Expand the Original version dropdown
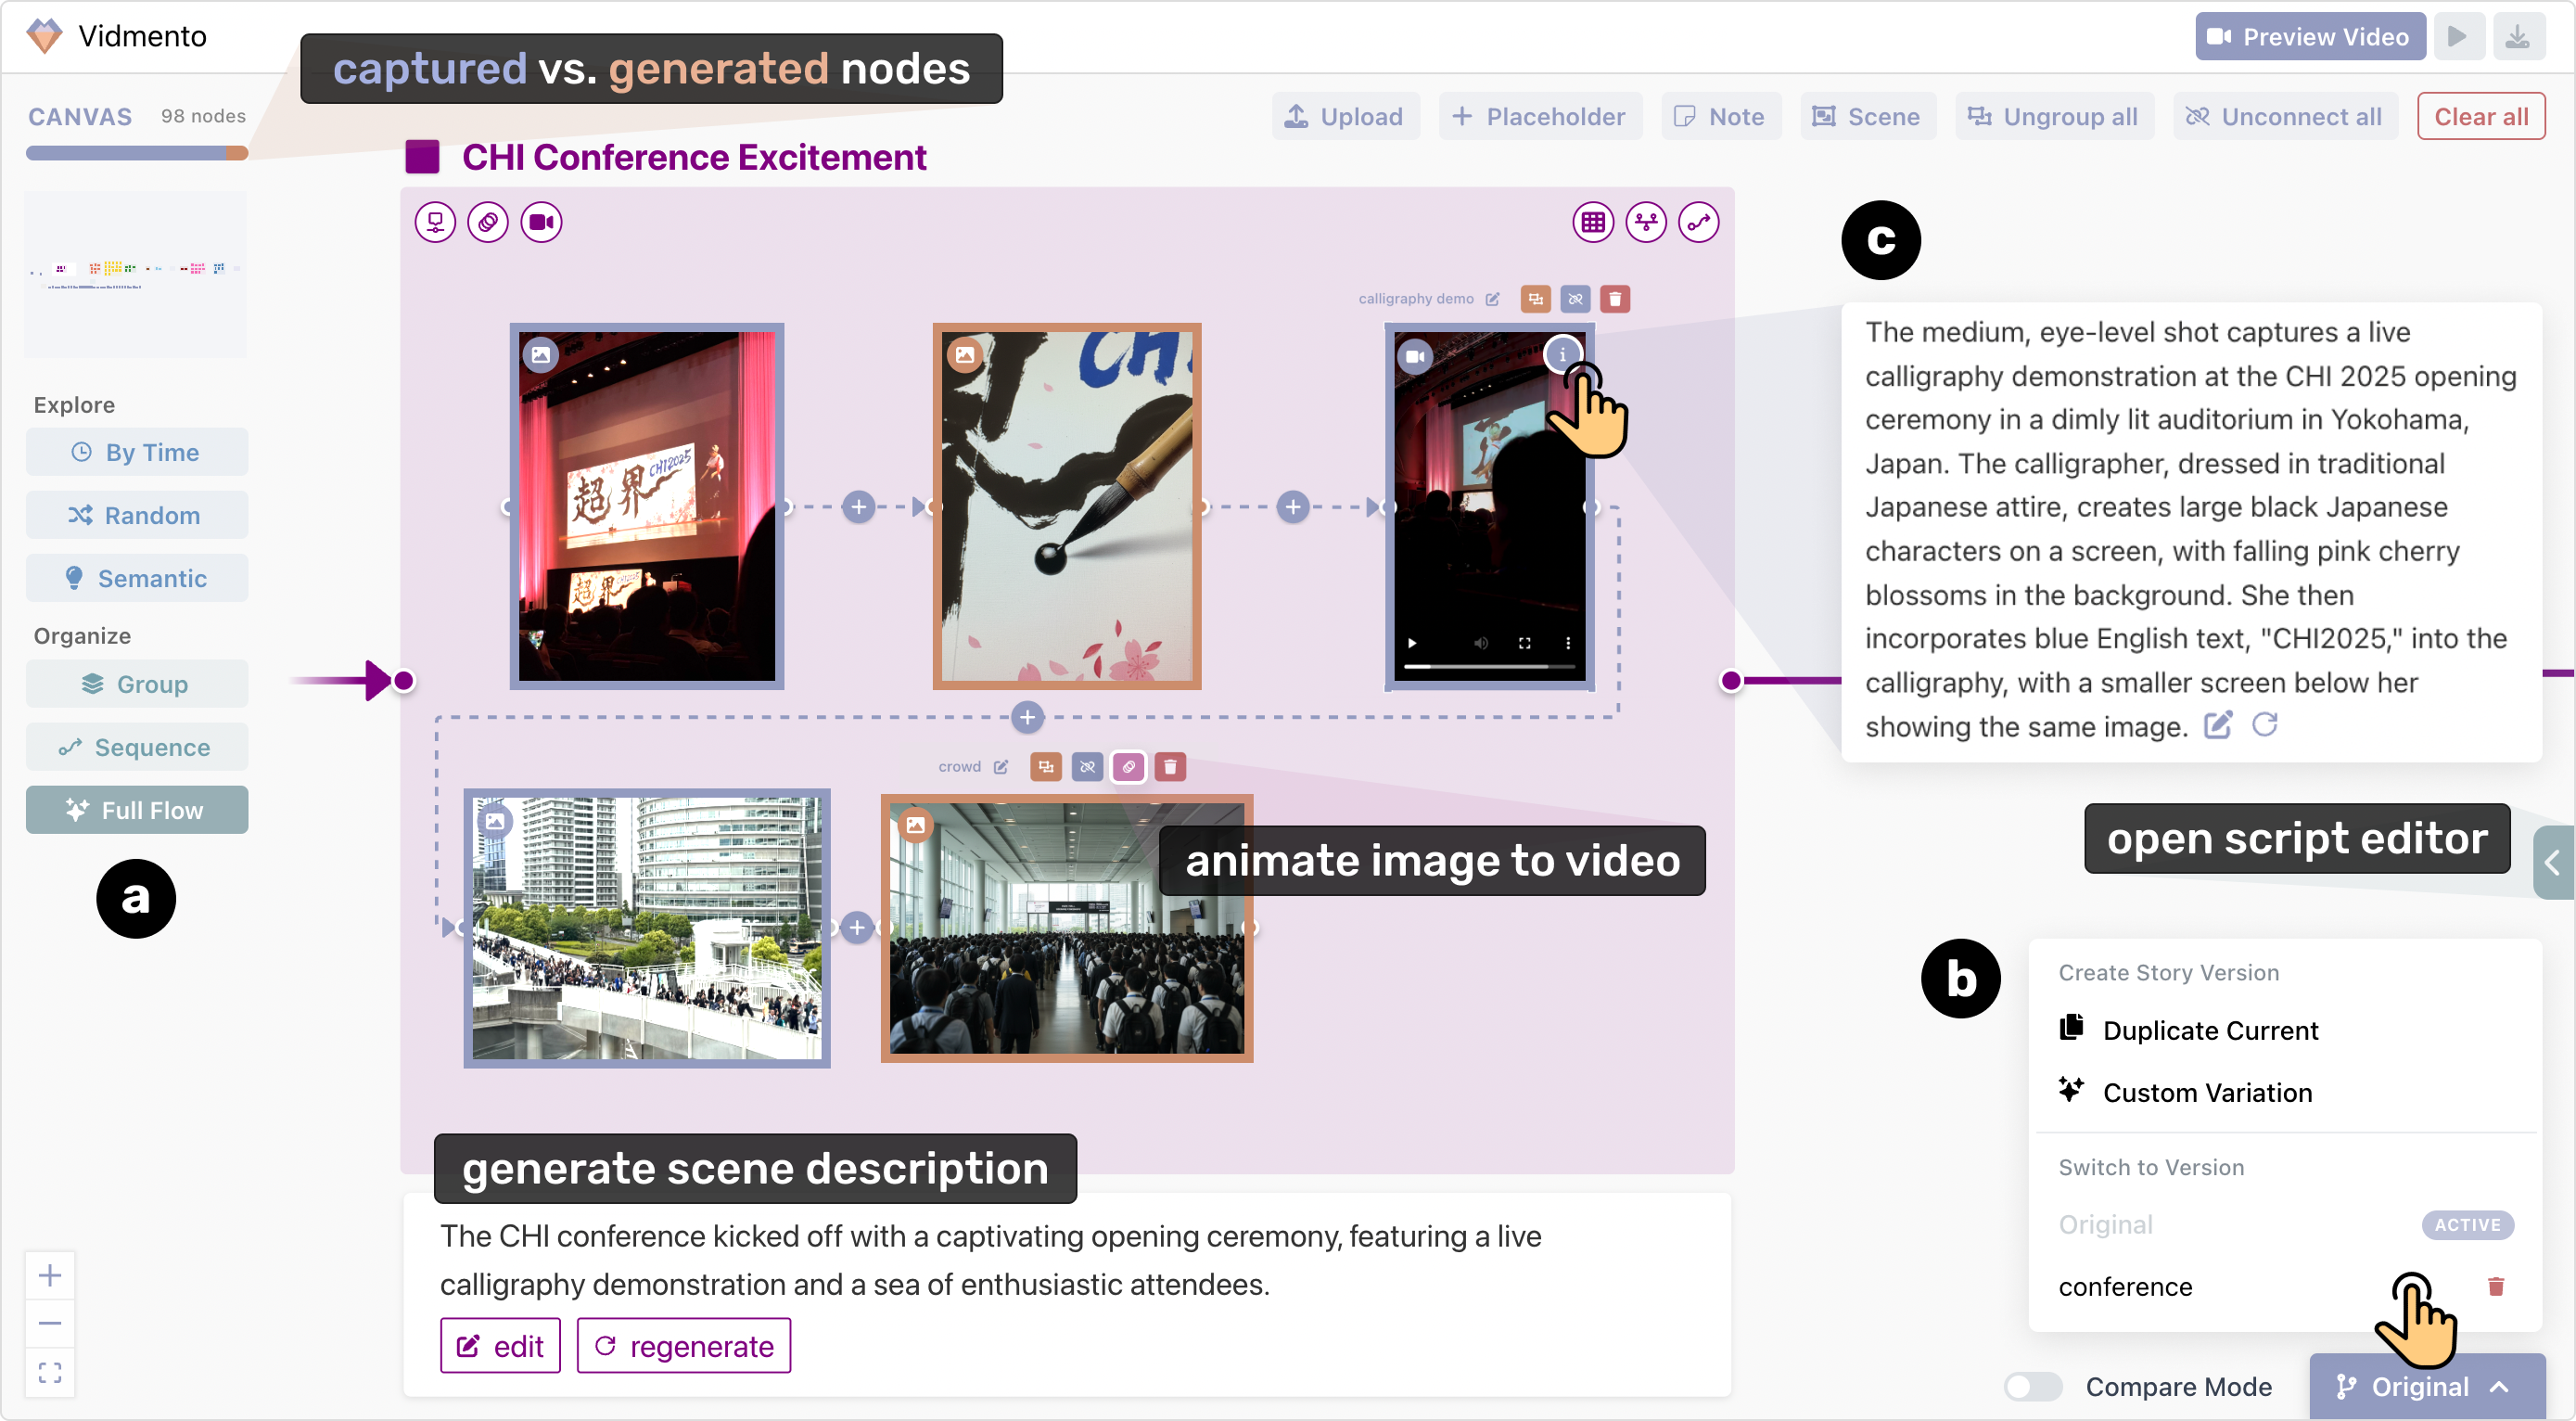This screenshot has height=1421, width=2576. click(2426, 1387)
